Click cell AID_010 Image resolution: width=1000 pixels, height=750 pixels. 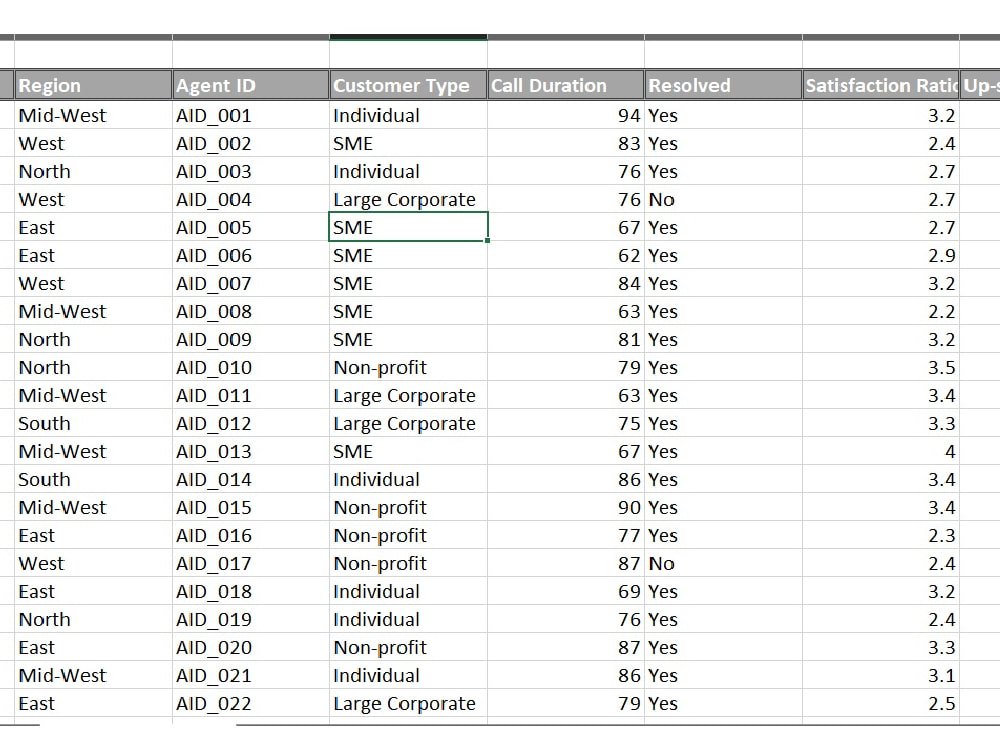(x=251, y=368)
